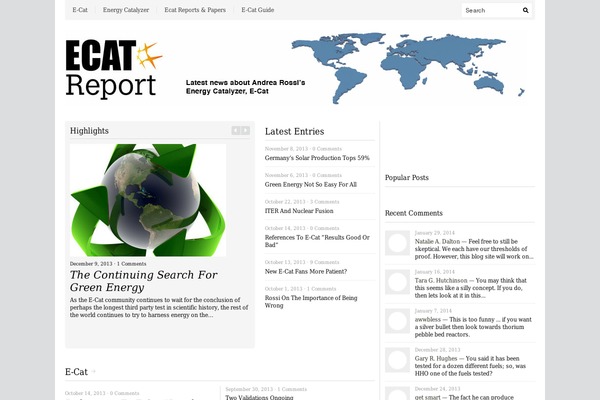Open Green Energy Not So Easy For All
The width and height of the screenshot is (600, 400).
pos(311,184)
